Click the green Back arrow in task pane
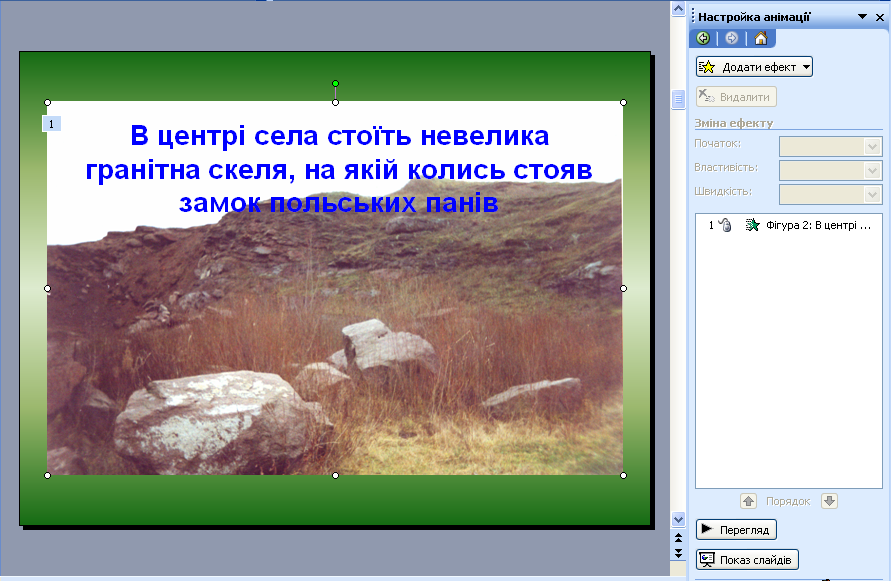This screenshot has width=891, height=581. coord(703,38)
